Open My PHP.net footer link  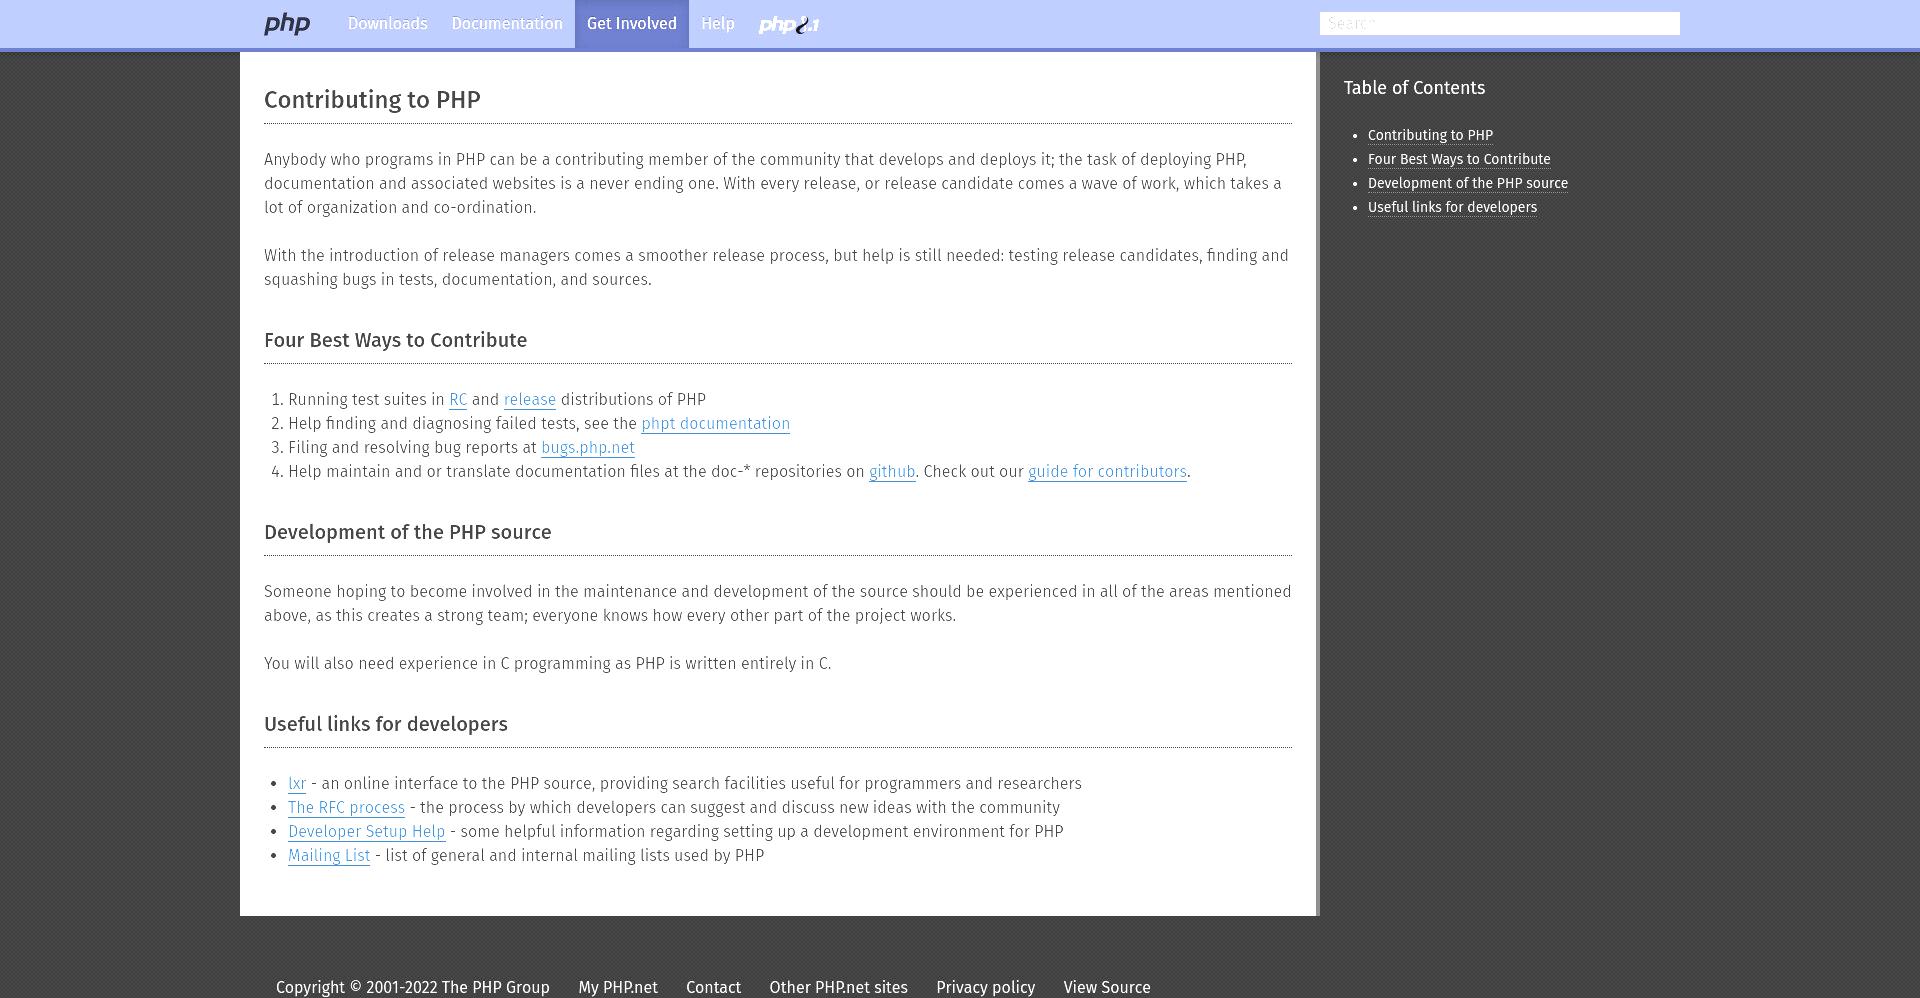click(618, 988)
